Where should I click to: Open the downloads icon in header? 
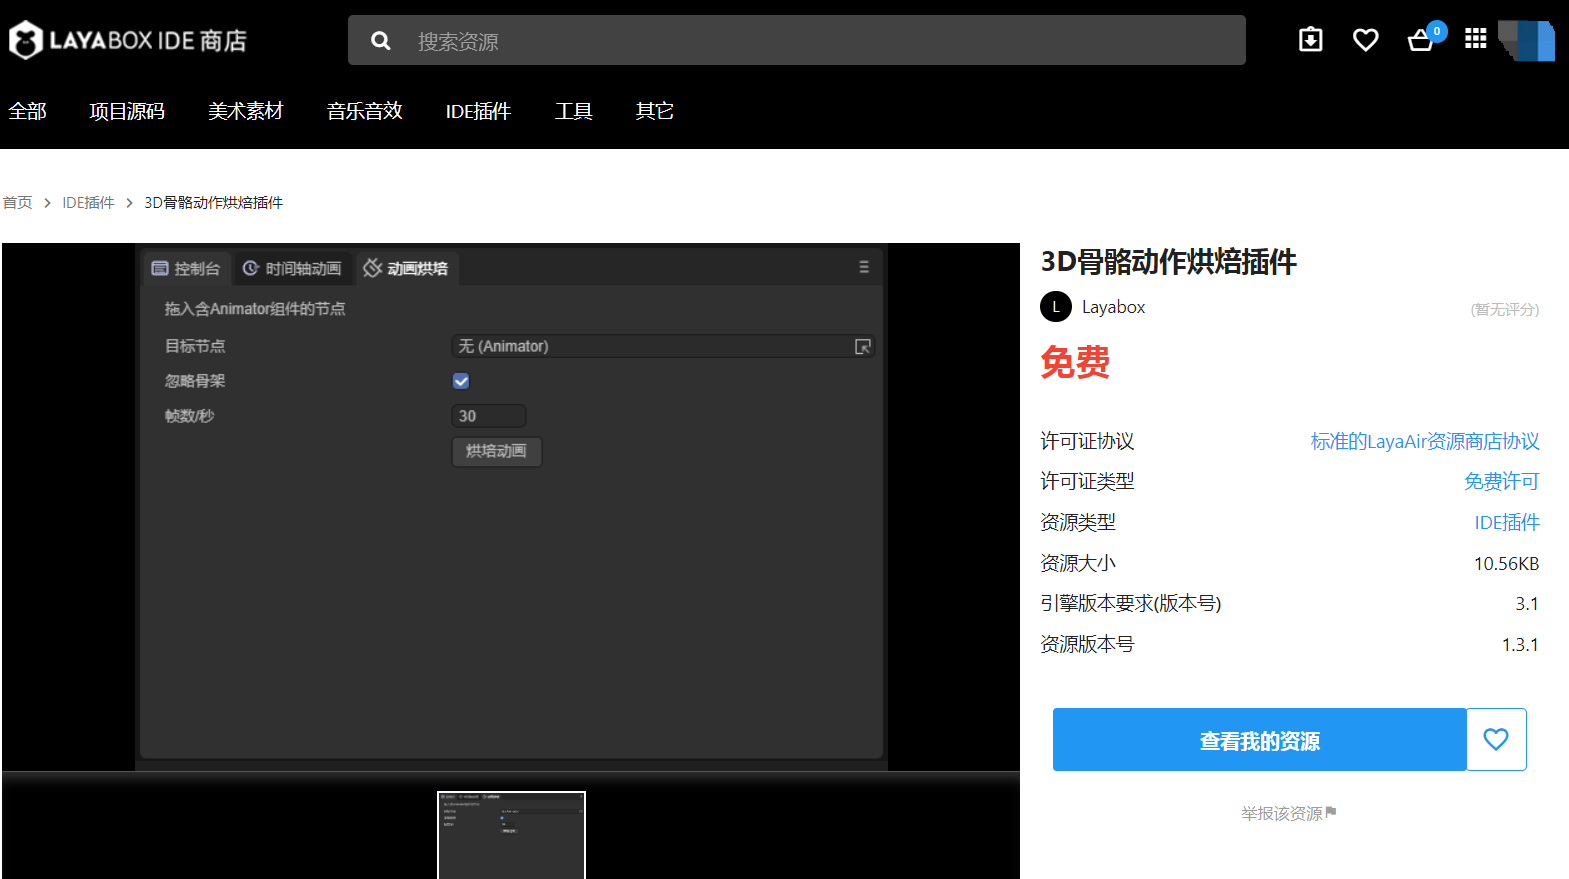pyautogui.click(x=1310, y=40)
